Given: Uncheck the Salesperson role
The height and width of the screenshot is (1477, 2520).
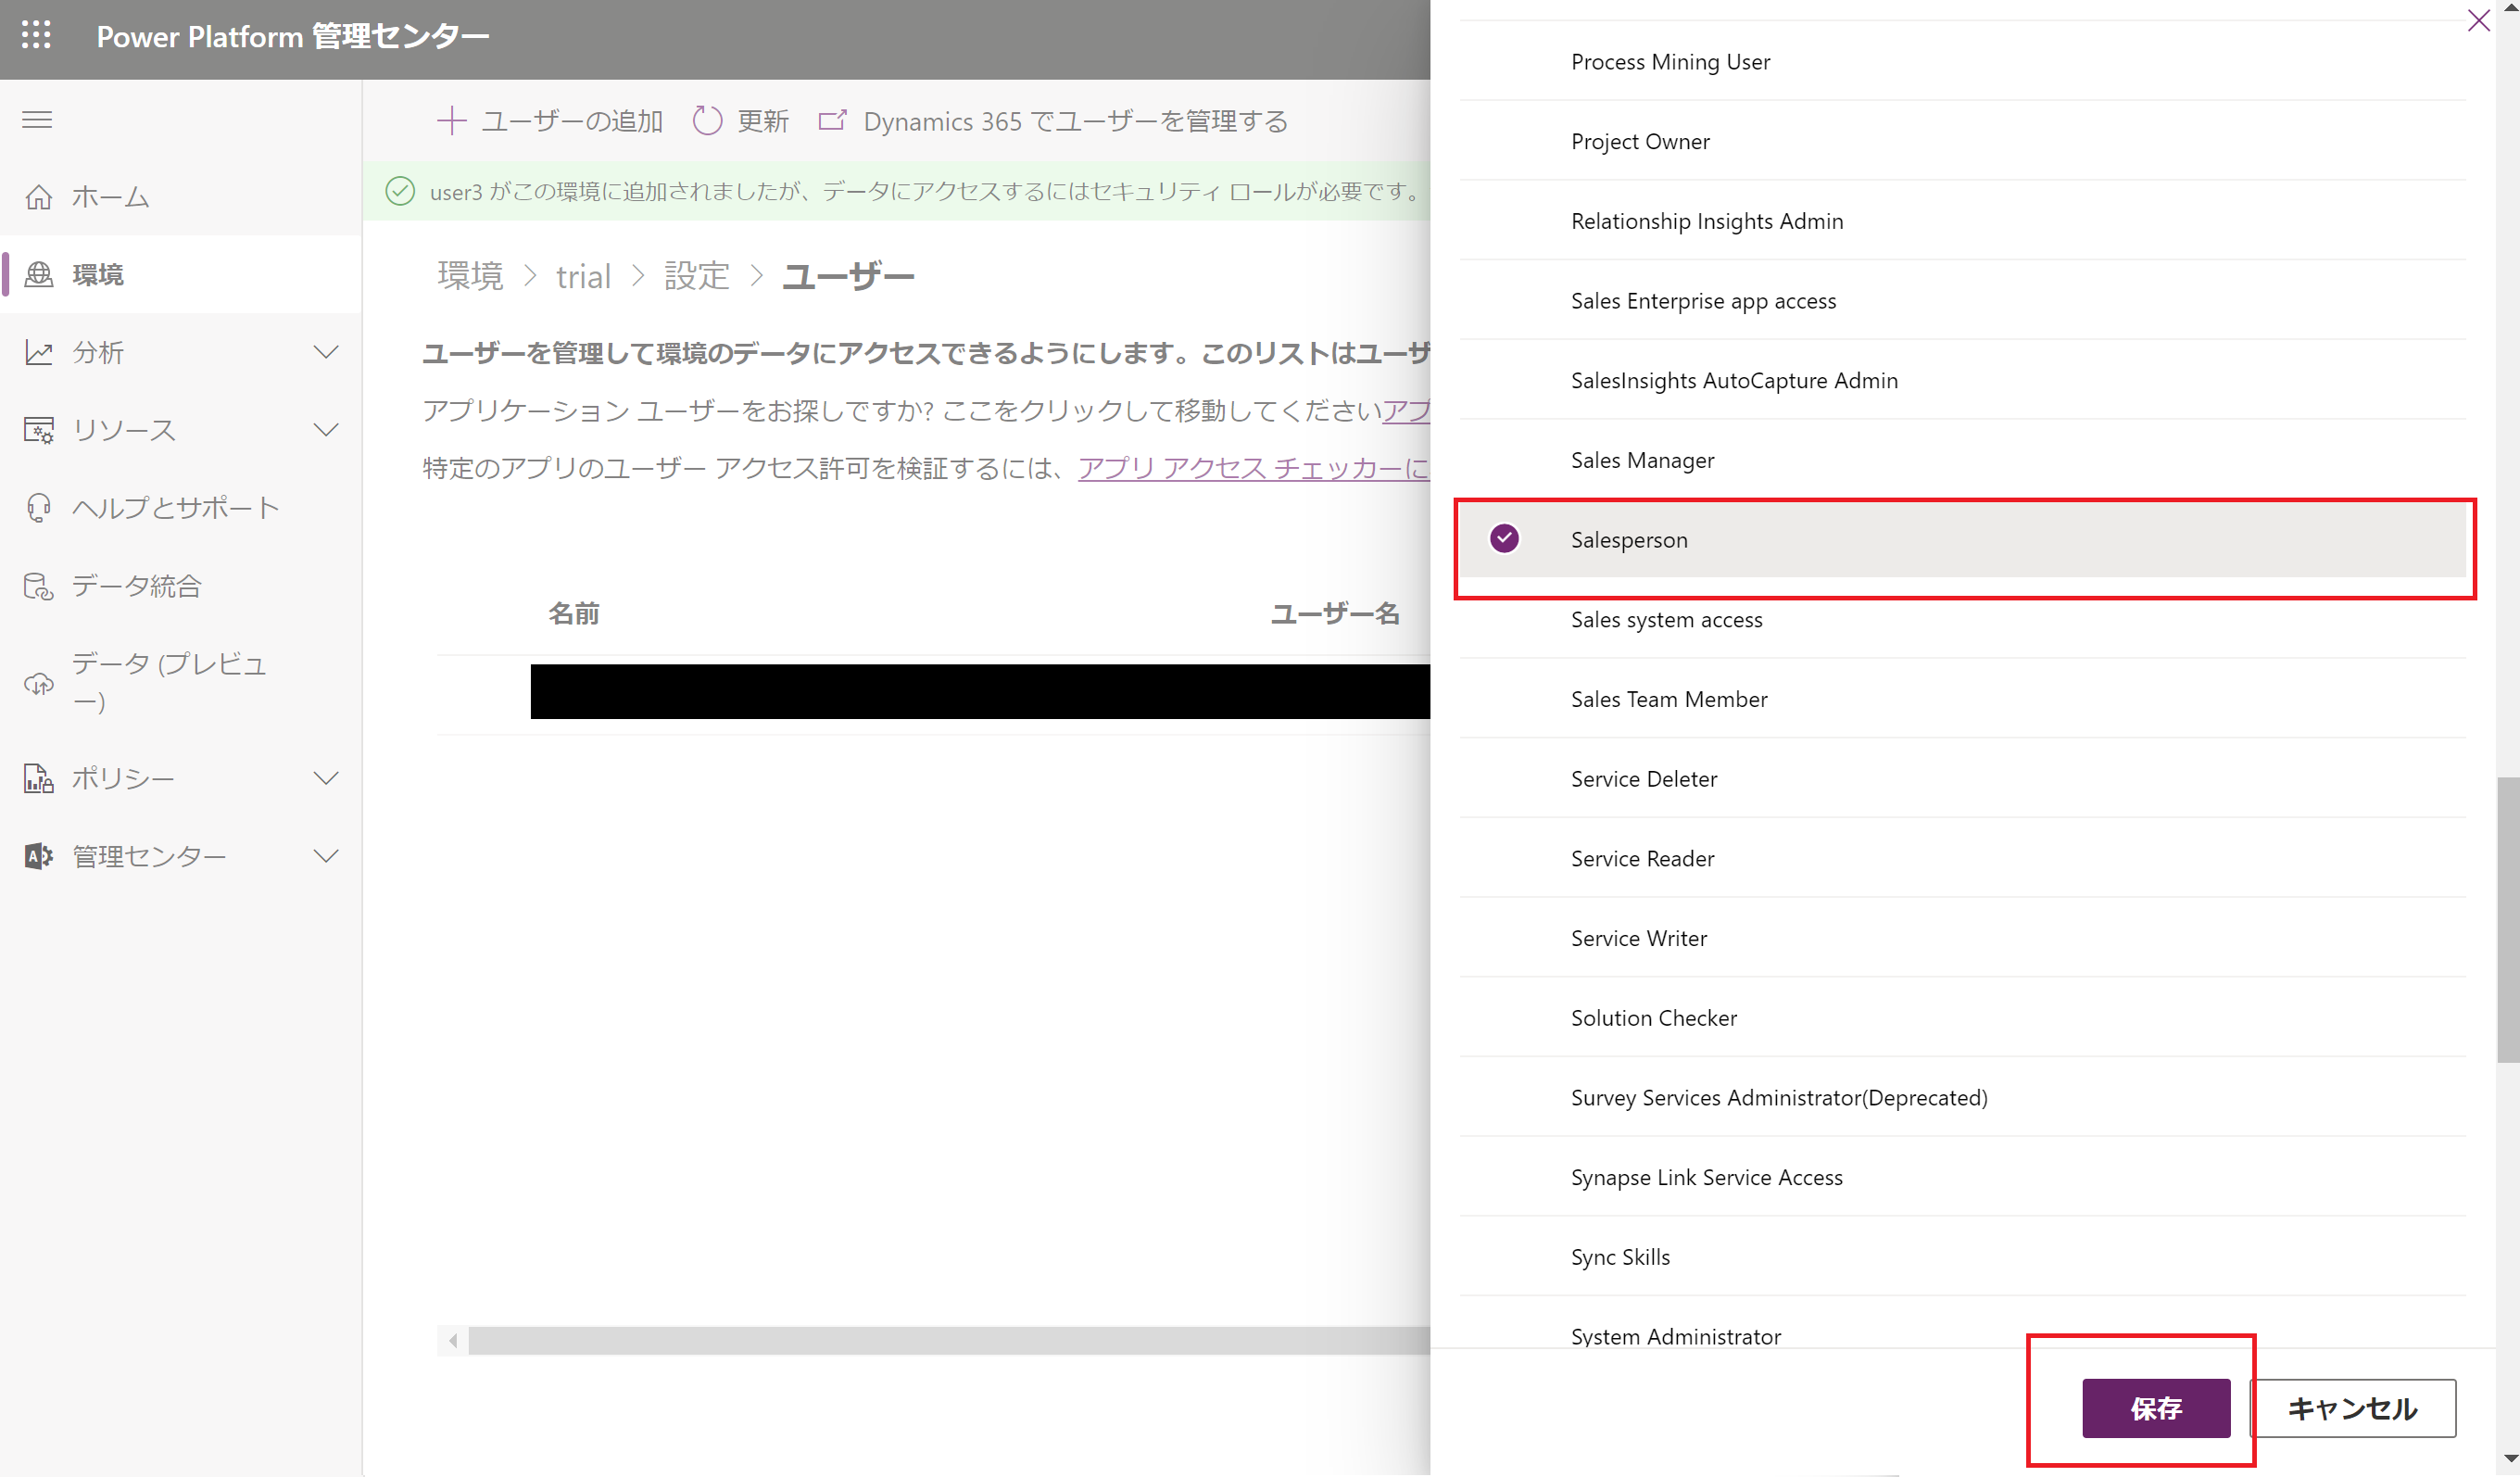Looking at the screenshot, I should point(1504,539).
